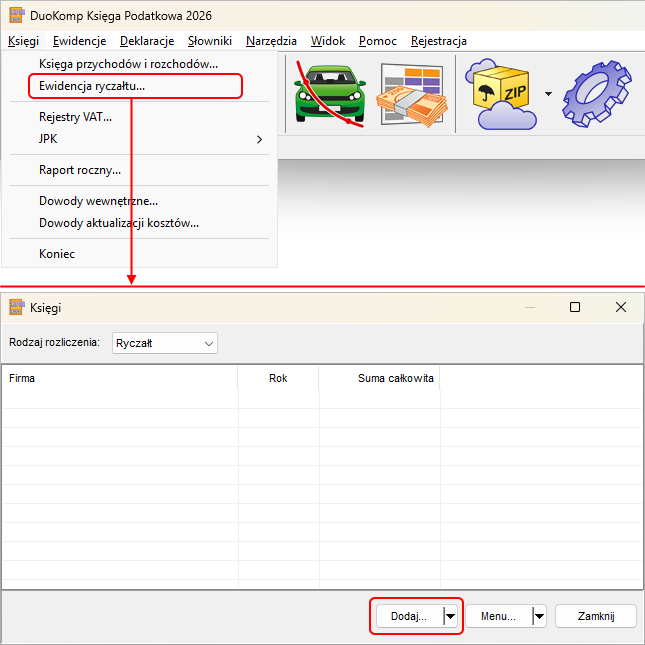The image size is (645, 645).
Task: Click the blue gears settings icon
Action: point(596,95)
